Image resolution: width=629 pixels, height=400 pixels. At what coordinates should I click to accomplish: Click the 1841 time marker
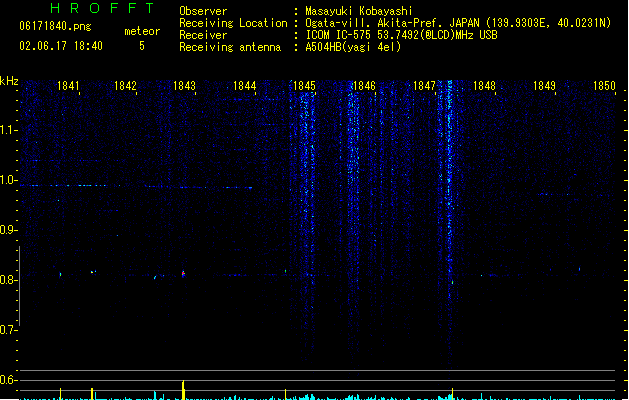click(x=68, y=86)
